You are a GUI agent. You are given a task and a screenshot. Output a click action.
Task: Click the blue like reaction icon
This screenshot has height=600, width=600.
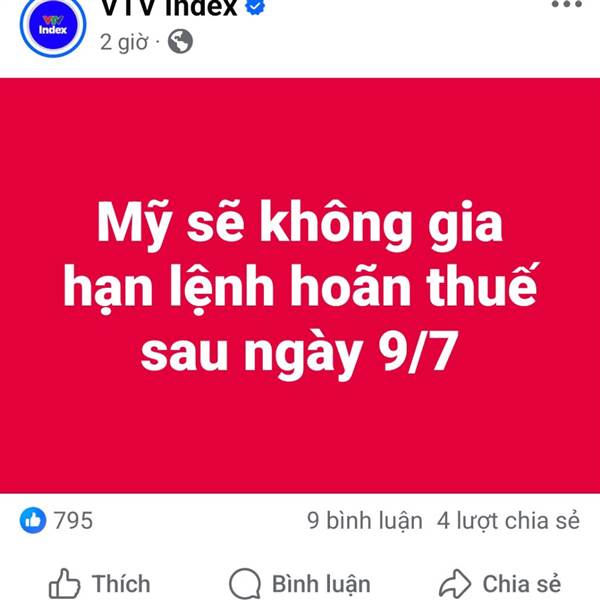click(33, 520)
